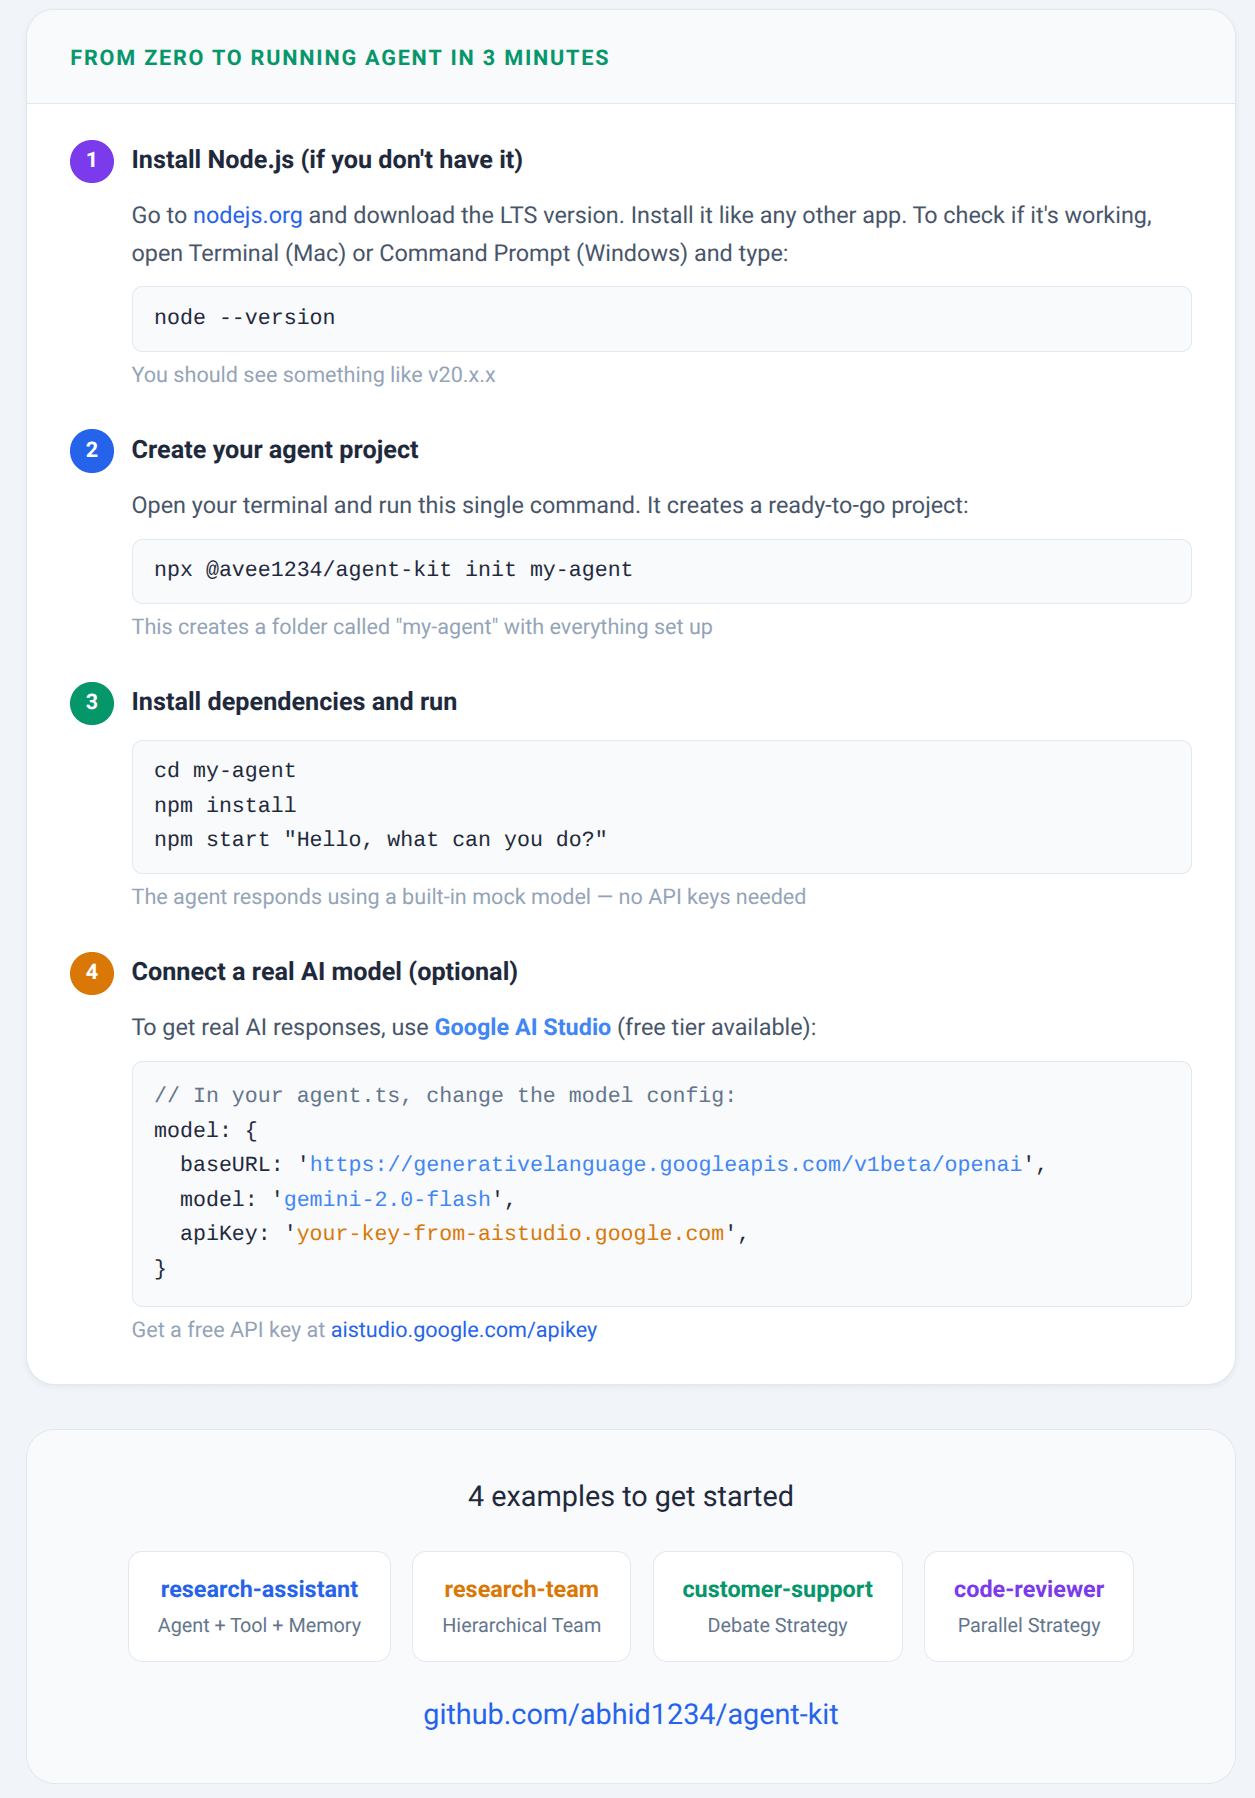Screen dimensions: 1255x1798
Task: Click the From Zero to Running Agent header
Action: (340, 58)
